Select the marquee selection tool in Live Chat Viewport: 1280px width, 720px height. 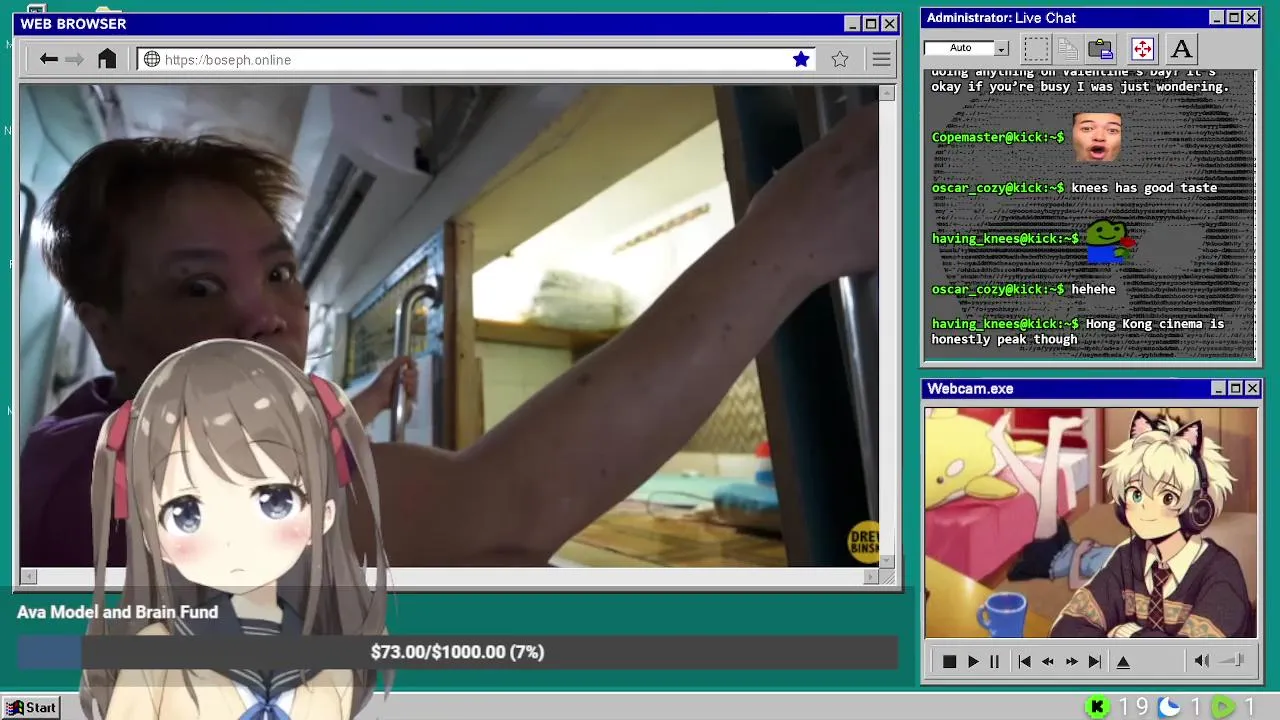[1037, 48]
